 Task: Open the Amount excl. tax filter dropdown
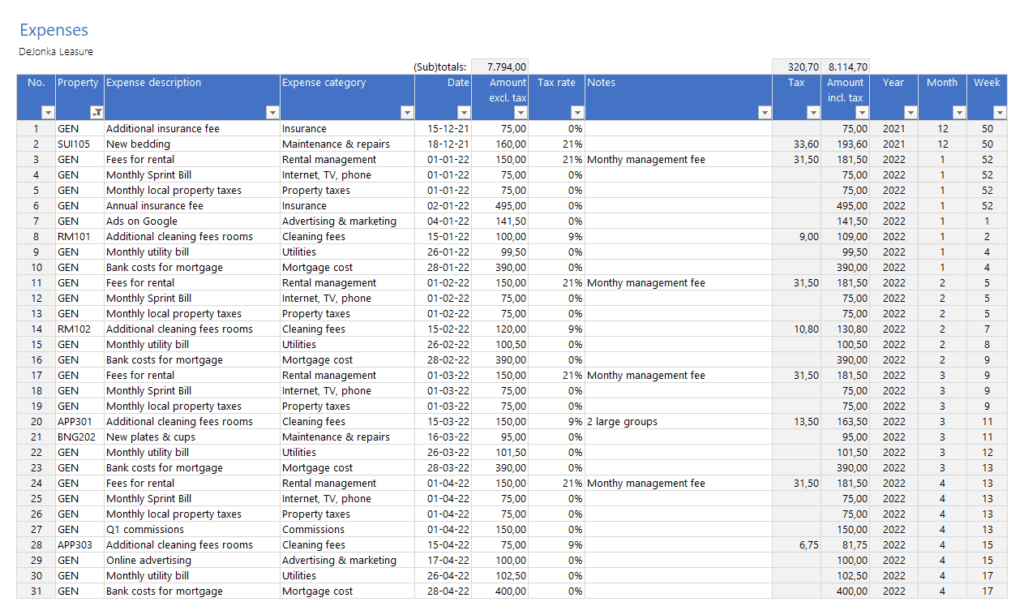tap(522, 114)
